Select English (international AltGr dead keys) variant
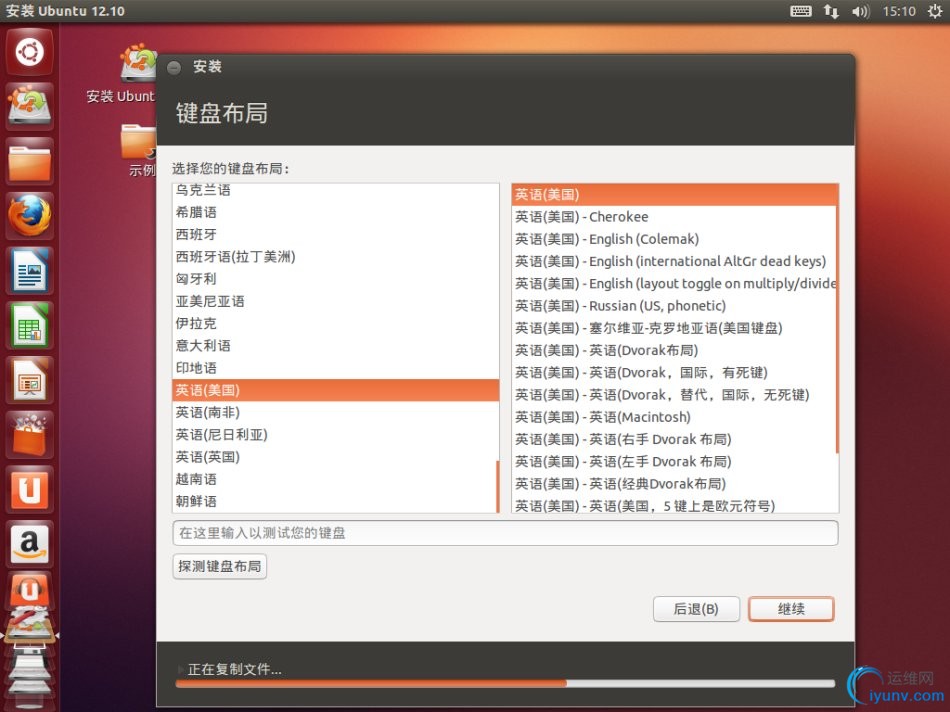950x712 pixels. pos(674,261)
